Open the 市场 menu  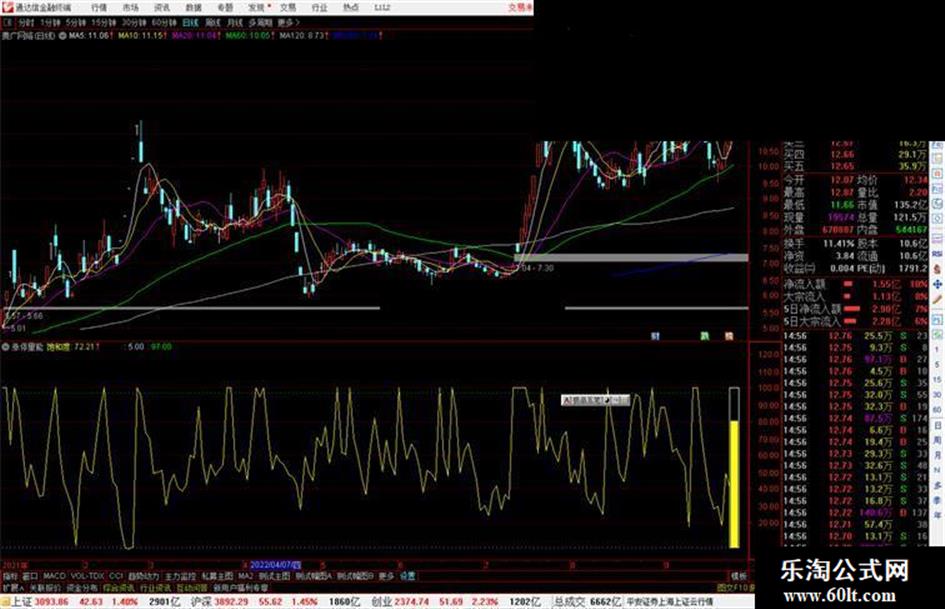(x=130, y=8)
